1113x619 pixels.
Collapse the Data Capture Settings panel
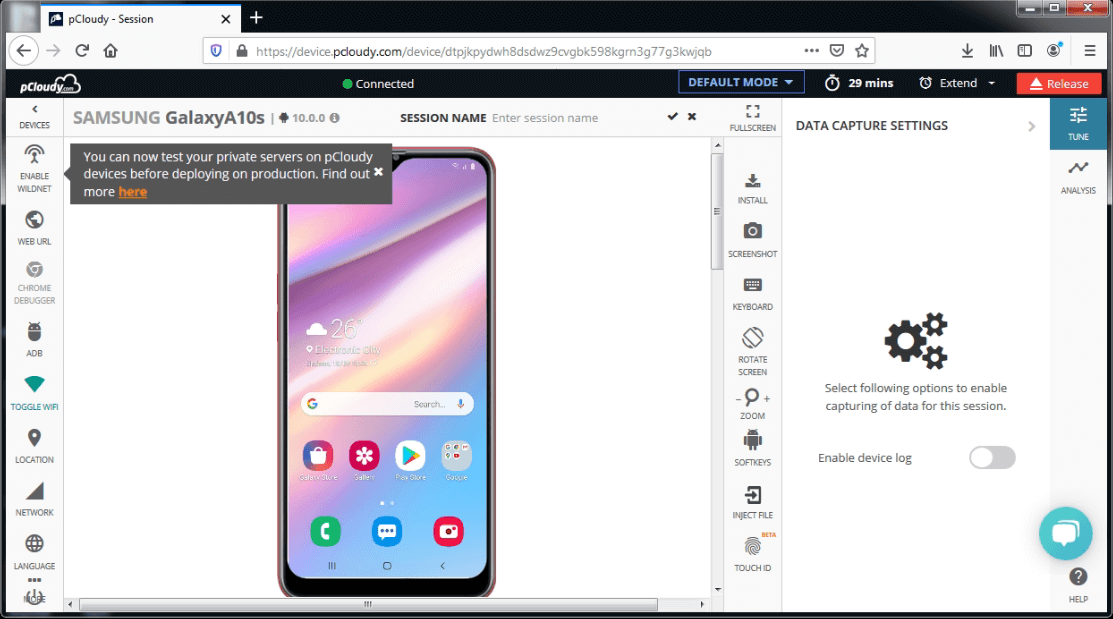(x=1031, y=126)
